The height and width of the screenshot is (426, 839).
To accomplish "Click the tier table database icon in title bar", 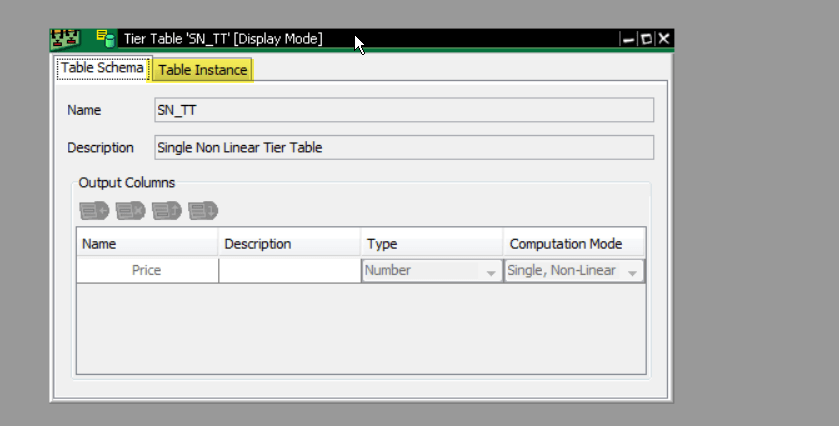I will point(105,39).
